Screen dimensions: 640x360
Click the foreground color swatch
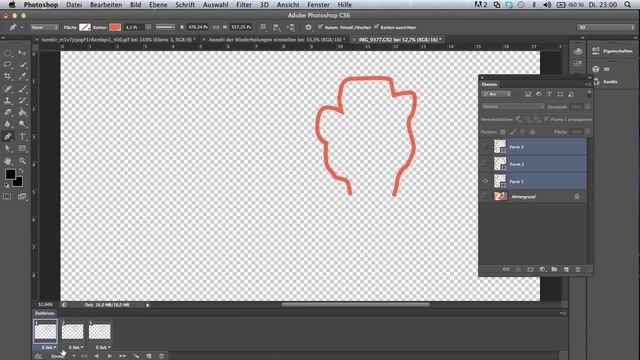tap(10, 174)
